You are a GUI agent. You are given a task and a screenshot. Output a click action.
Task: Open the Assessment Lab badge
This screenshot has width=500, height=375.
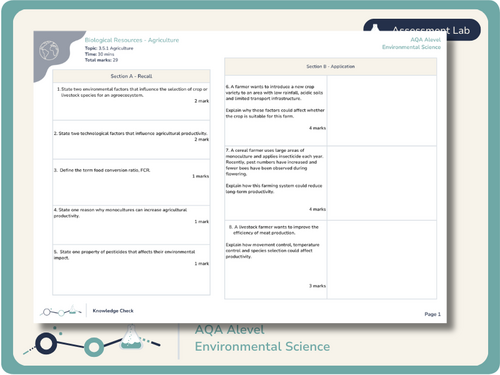(x=422, y=30)
